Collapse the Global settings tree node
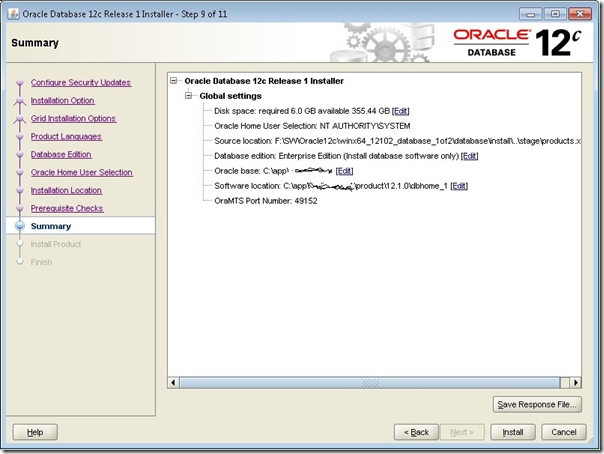The image size is (604, 454). (x=188, y=95)
